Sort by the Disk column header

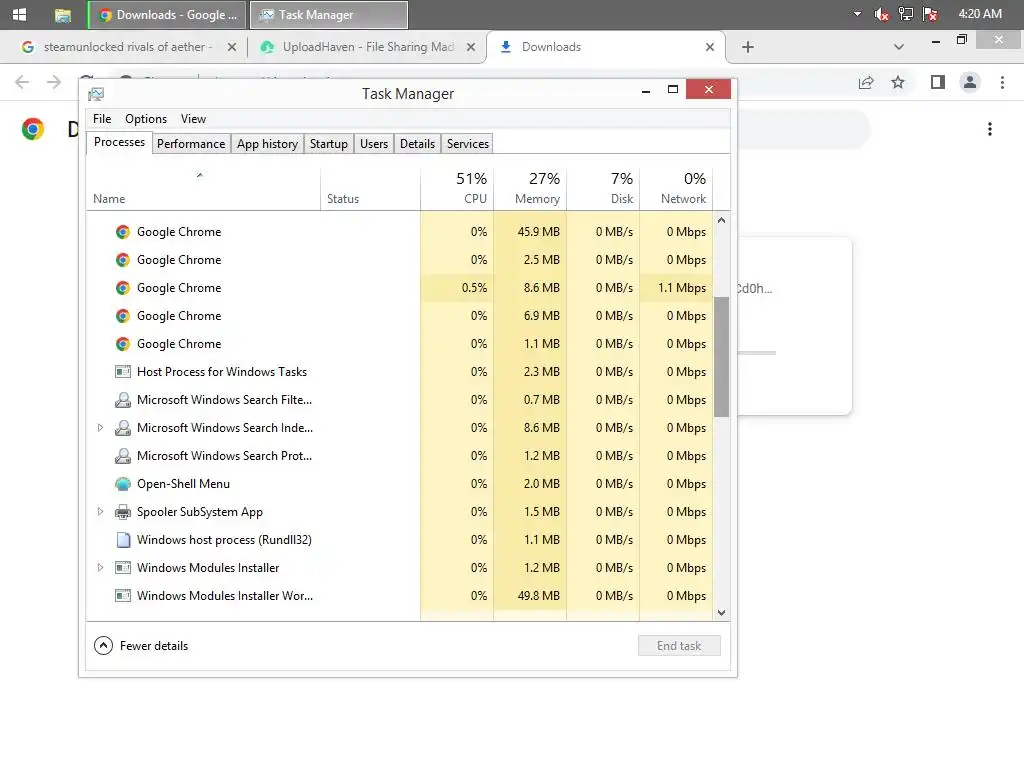coord(603,189)
